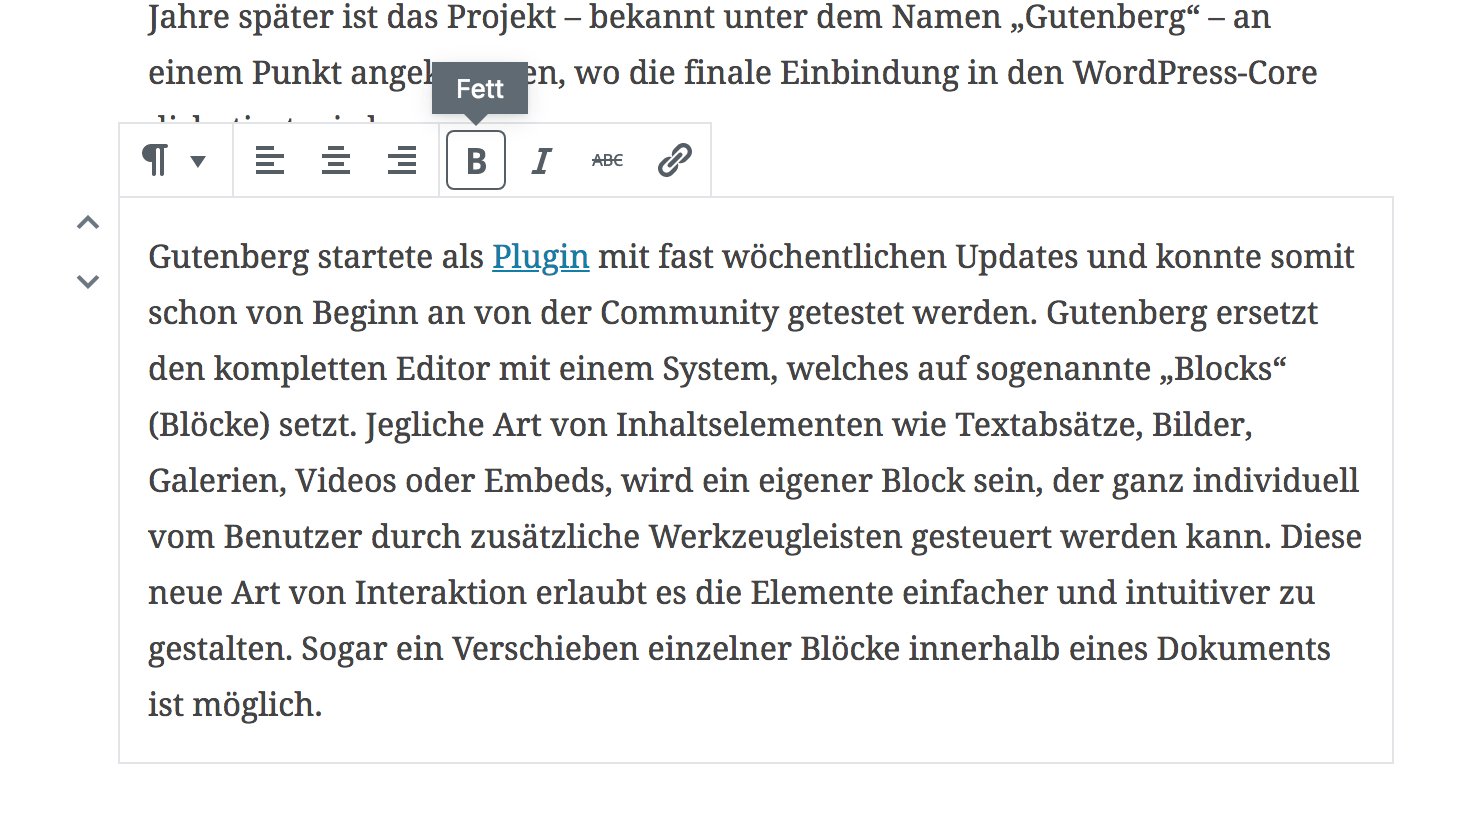
Task: Align the paragraph text left
Action: coord(270,160)
